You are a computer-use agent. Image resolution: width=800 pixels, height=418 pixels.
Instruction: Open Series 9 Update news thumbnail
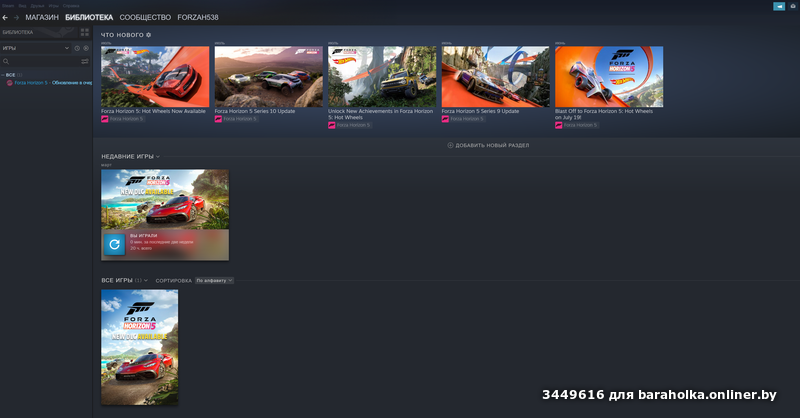(496, 77)
